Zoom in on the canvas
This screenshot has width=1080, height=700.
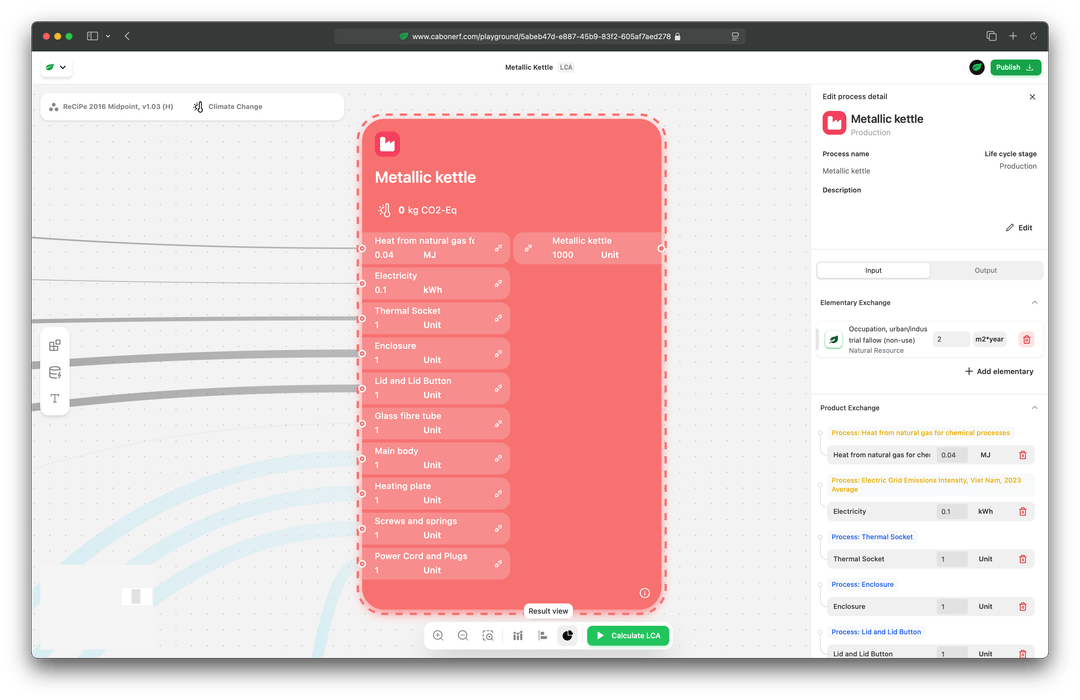click(438, 635)
